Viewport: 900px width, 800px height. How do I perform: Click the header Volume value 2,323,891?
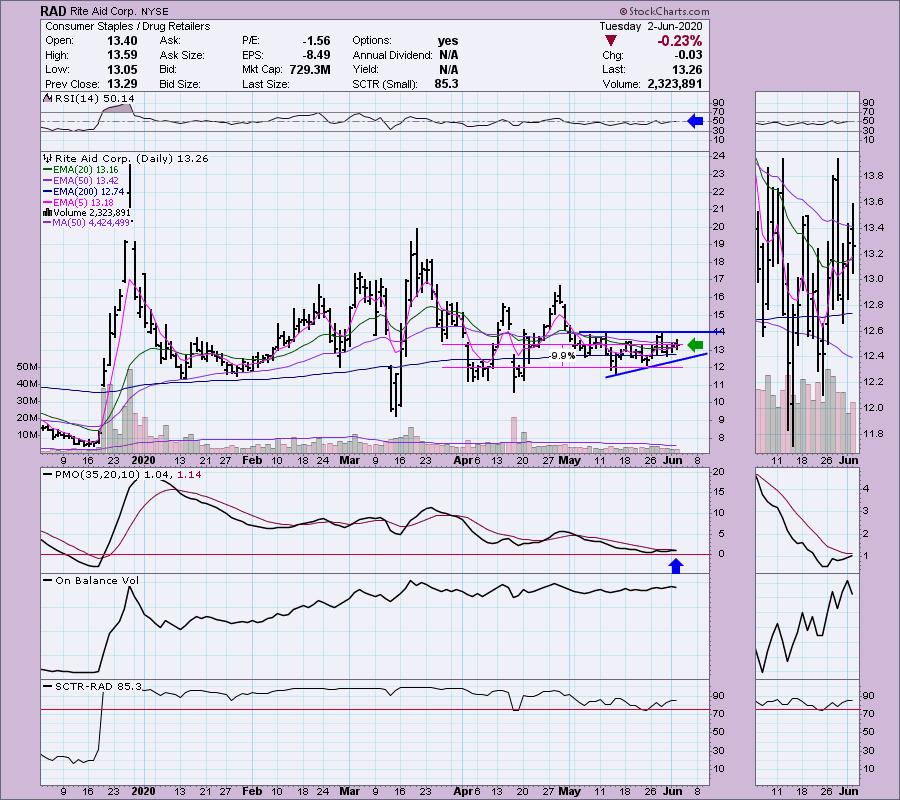pyautogui.click(x=674, y=84)
